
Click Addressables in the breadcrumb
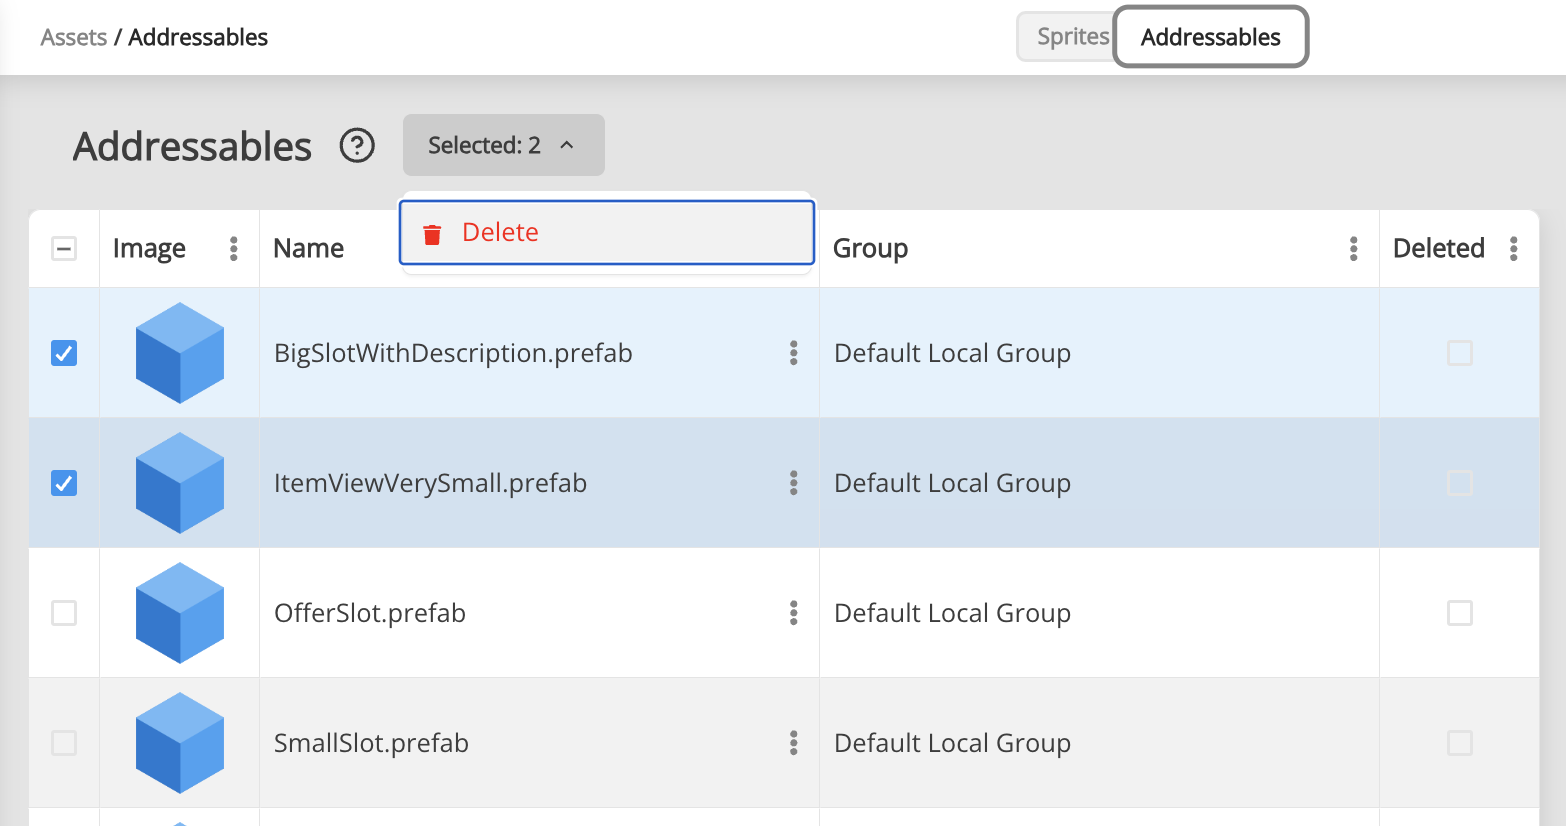198,37
